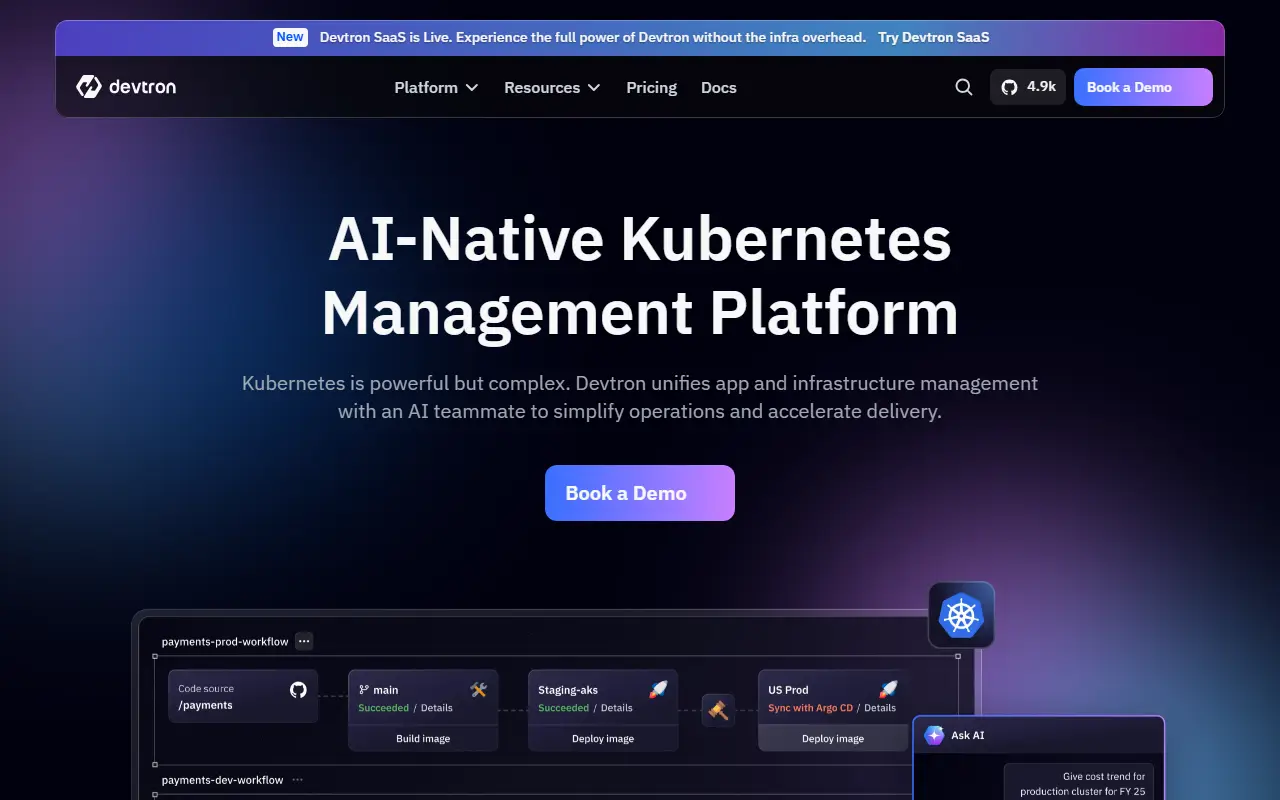Viewport: 1280px width, 800px height.
Task: Click the rocket icon on Staging-aks card
Action: pyautogui.click(x=658, y=689)
